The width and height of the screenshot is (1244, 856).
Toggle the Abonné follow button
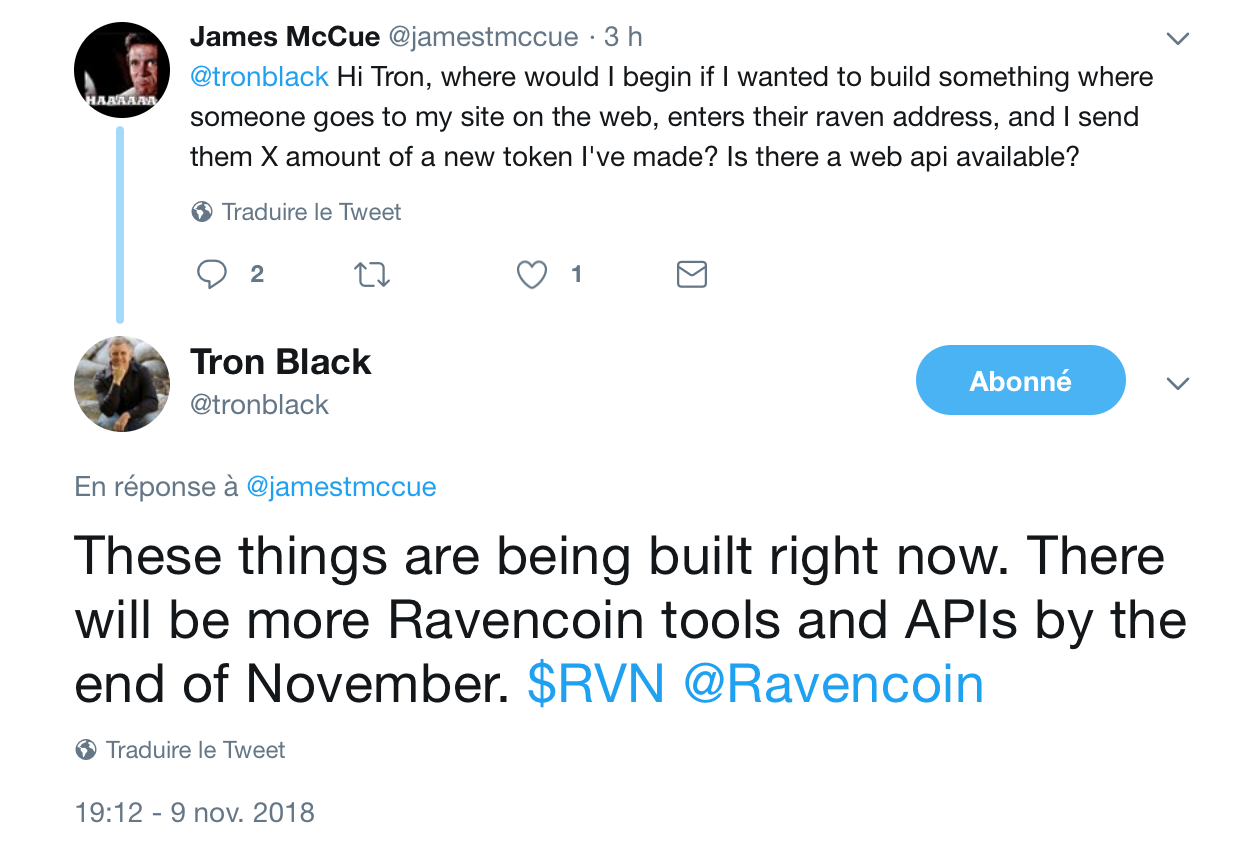(x=1021, y=380)
